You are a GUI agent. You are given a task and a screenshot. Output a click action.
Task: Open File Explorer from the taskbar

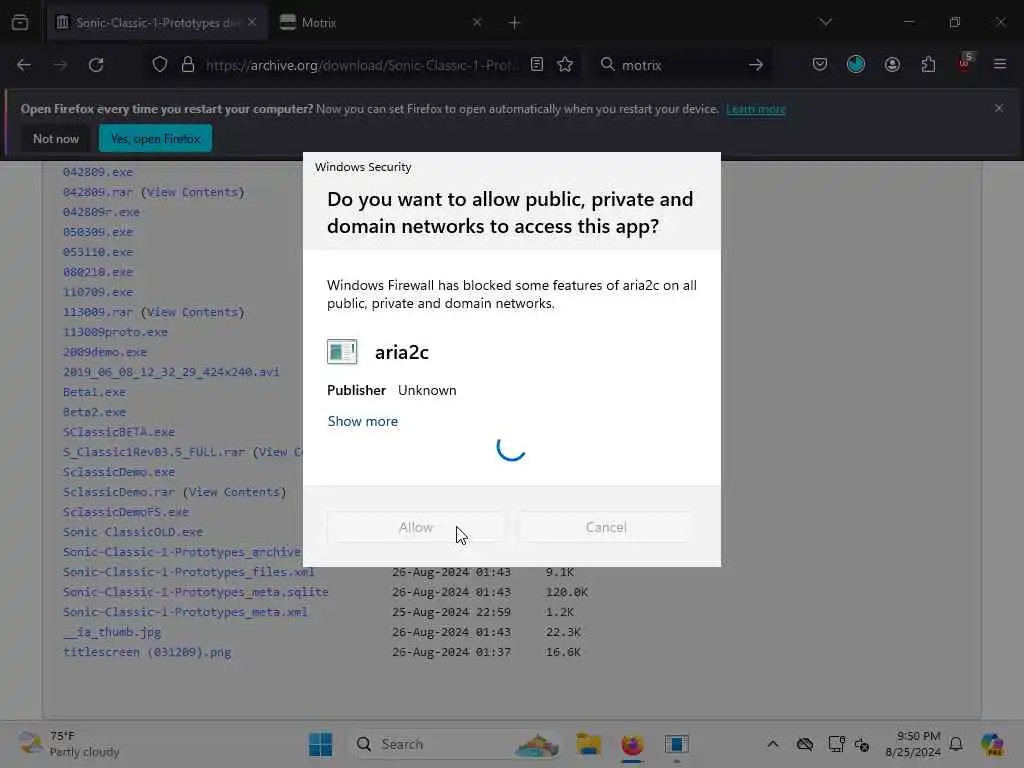pyautogui.click(x=588, y=744)
